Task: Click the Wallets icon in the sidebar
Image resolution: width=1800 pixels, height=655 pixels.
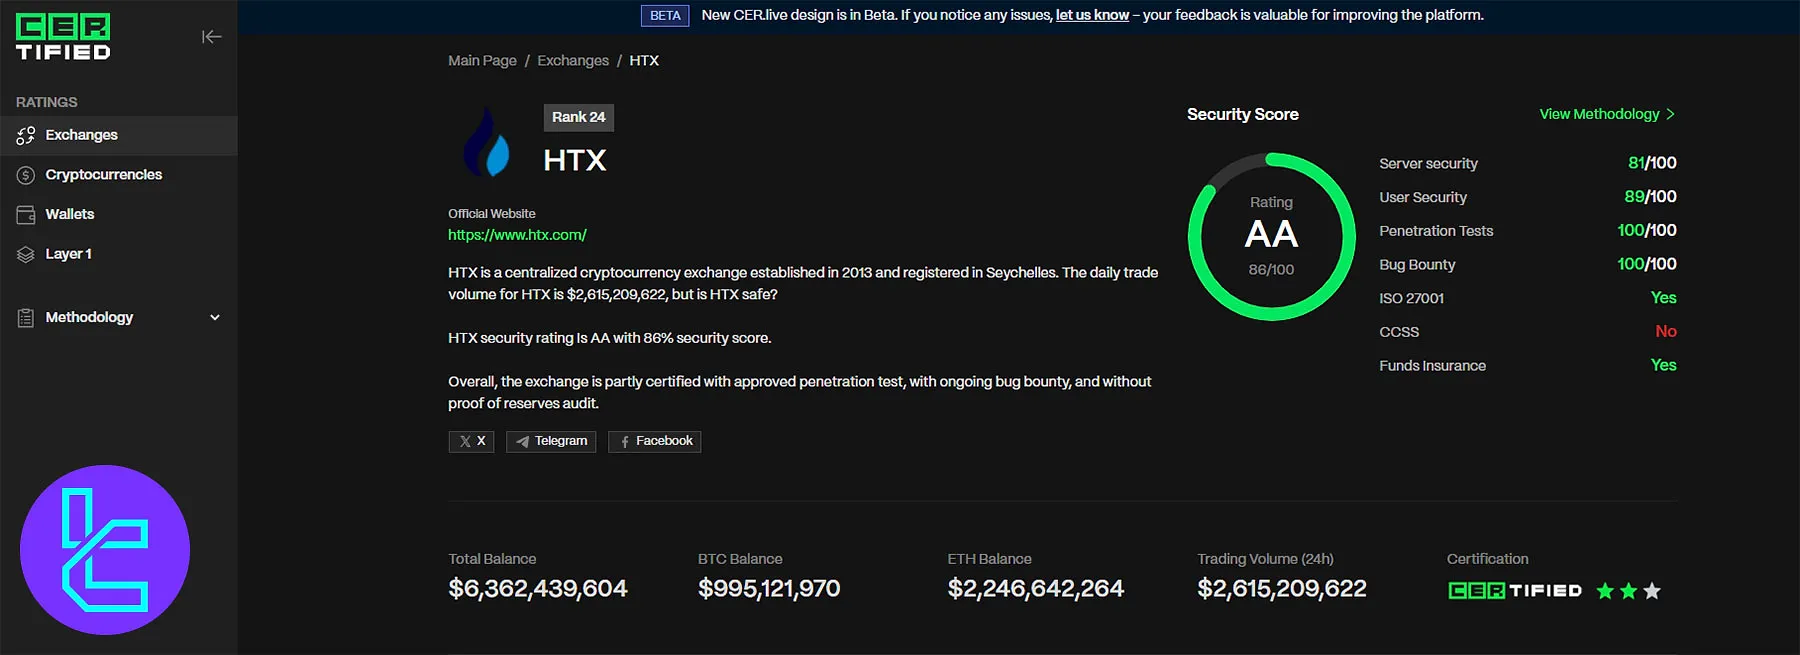Action: pyautogui.click(x=26, y=215)
